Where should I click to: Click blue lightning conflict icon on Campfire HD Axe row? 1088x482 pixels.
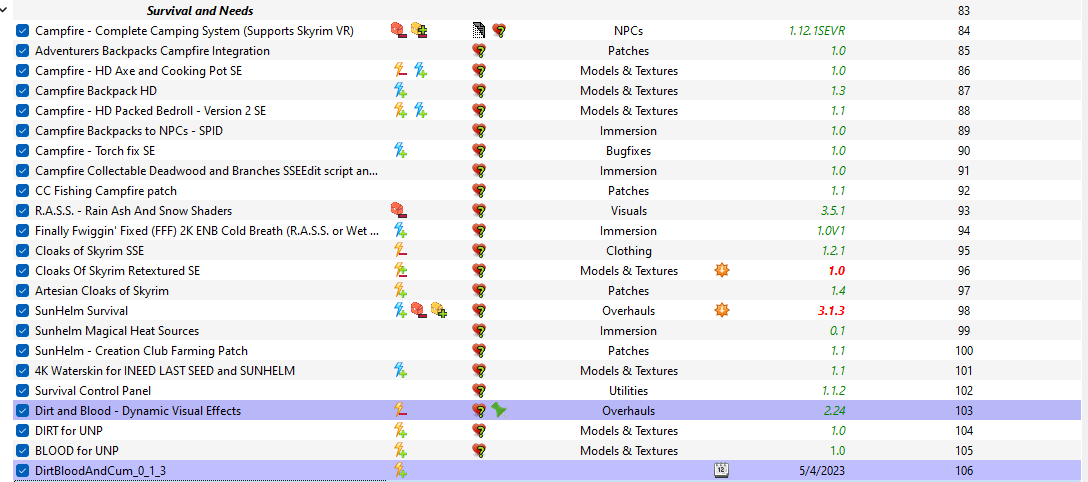click(x=420, y=70)
